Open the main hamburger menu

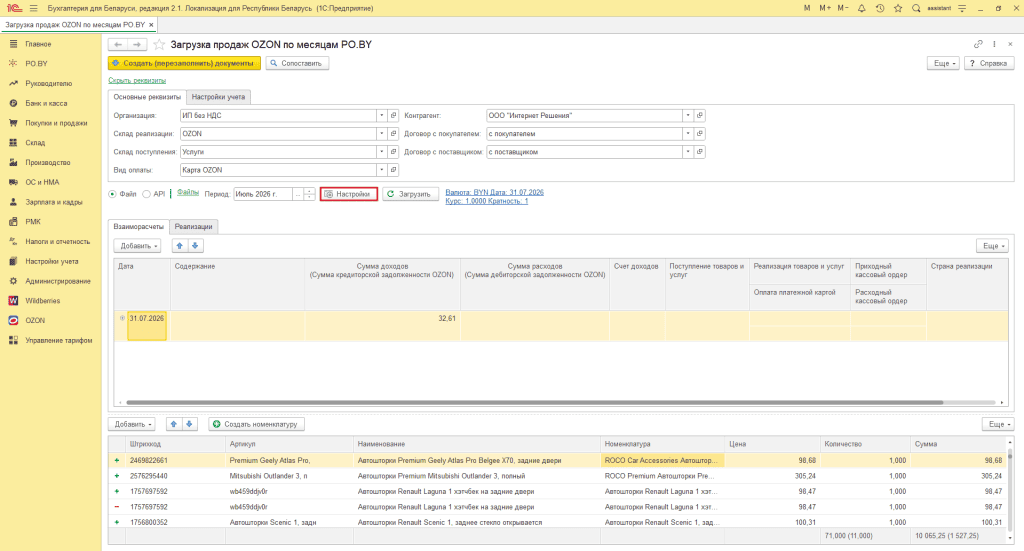pos(33,8)
